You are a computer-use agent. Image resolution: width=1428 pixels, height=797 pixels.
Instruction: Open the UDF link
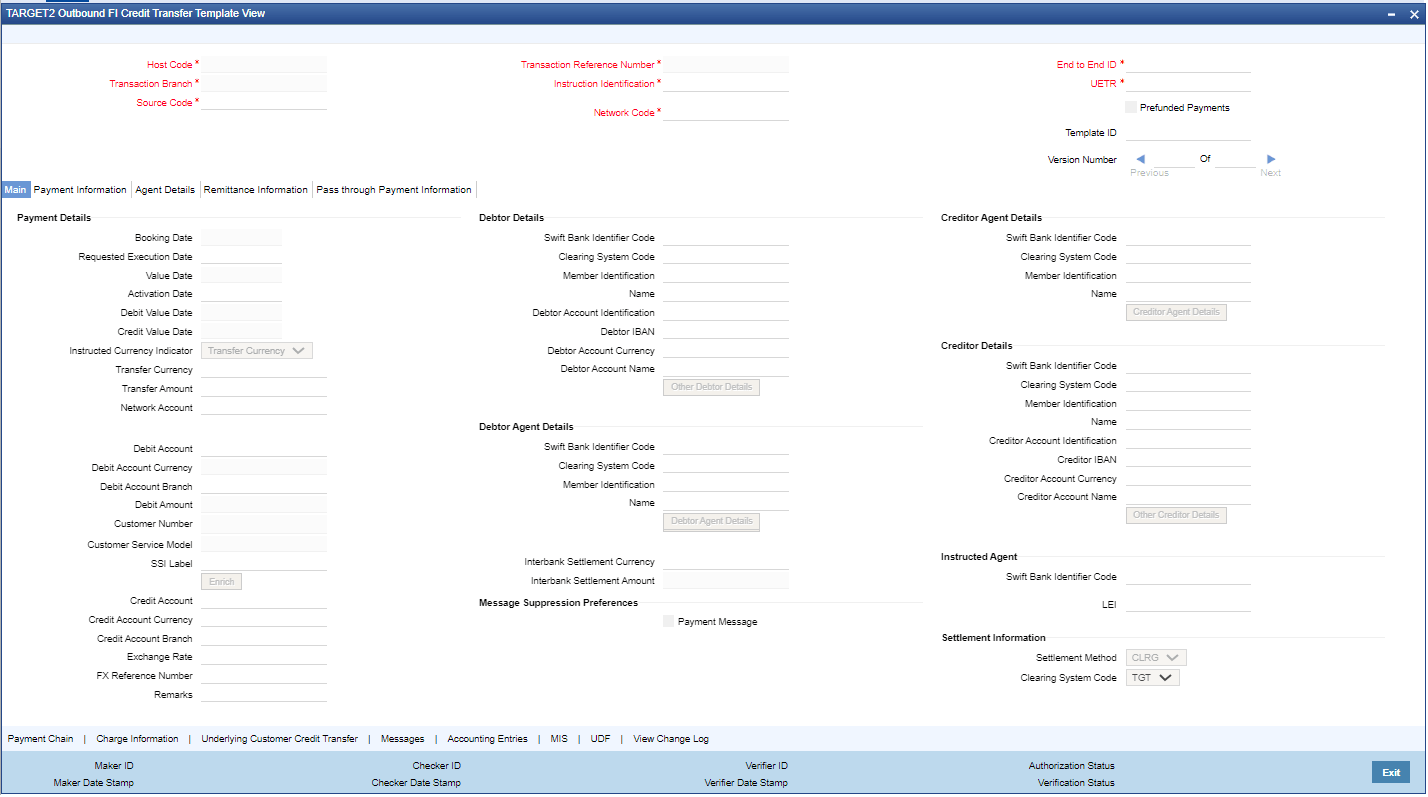click(600, 739)
